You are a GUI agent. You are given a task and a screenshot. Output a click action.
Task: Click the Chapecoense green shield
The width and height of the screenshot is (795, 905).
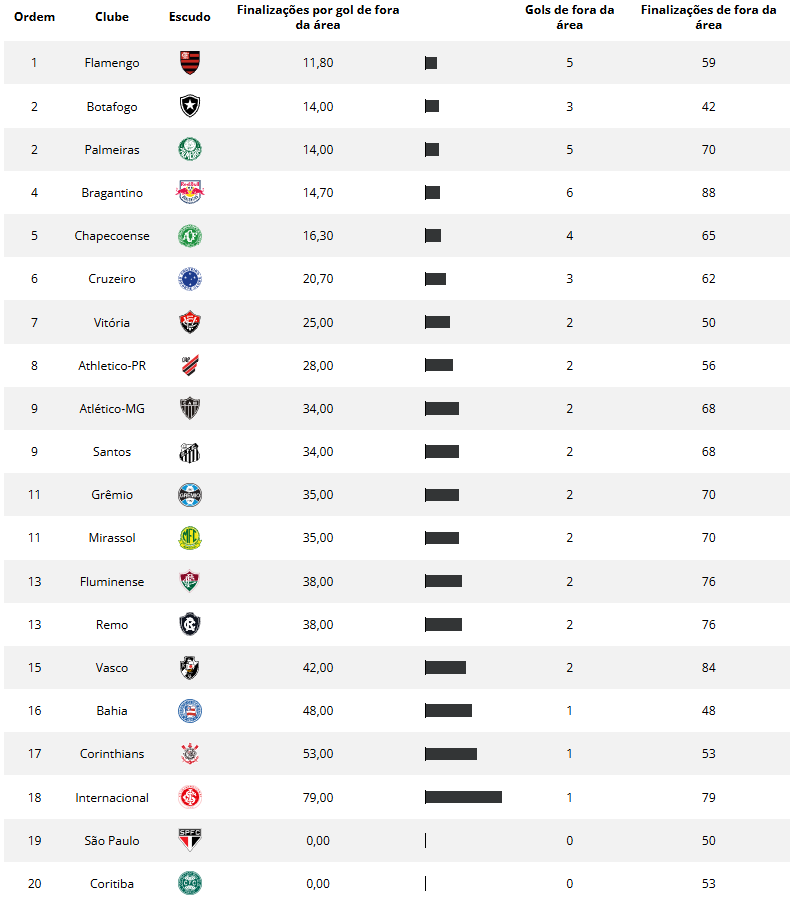189,236
